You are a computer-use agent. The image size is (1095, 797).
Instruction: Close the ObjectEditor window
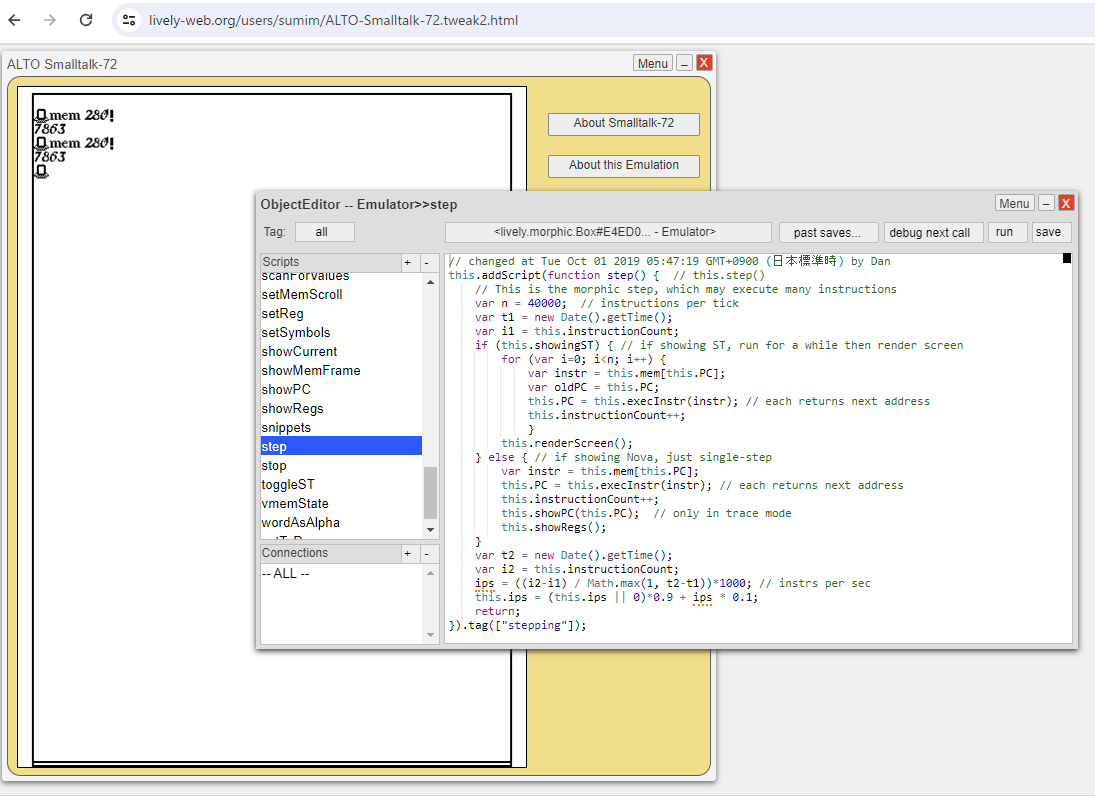[1066, 203]
